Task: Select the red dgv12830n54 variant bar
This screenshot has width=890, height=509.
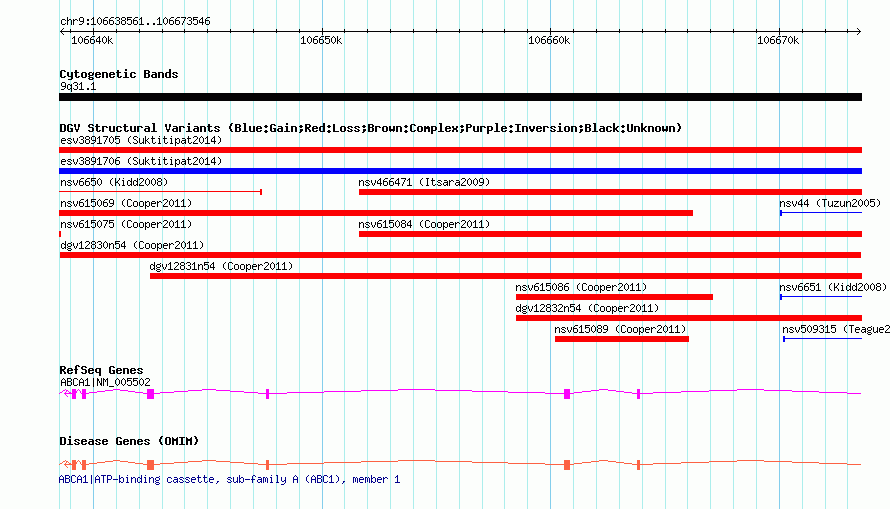Action: click(x=460, y=255)
